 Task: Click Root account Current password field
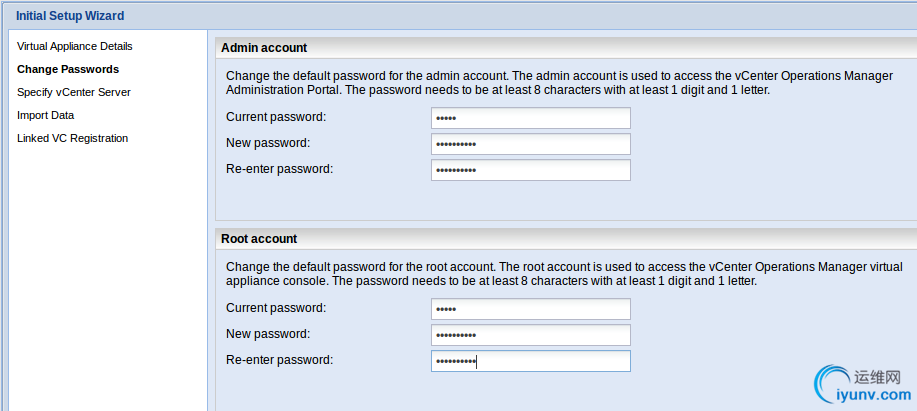(531, 309)
